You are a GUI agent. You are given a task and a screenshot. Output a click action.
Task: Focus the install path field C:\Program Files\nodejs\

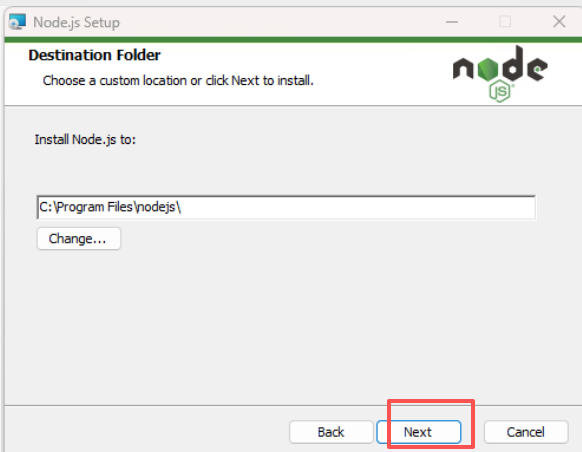tap(286, 207)
